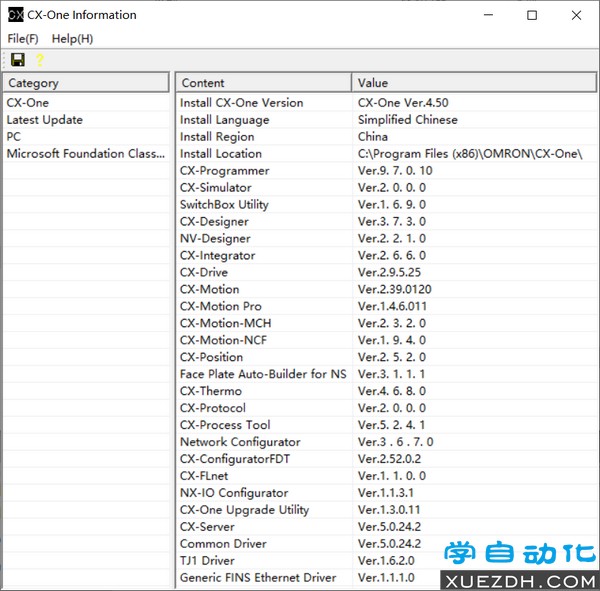
Task: Select Microsoft Foundation Class category
Action: click(x=86, y=153)
